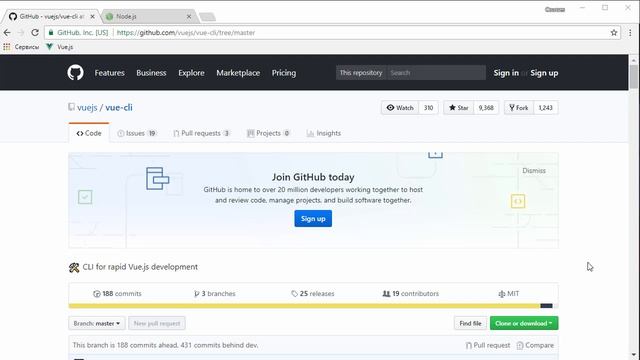Open the vue-cli repository name link
The height and width of the screenshot is (360, 640).
119,107
